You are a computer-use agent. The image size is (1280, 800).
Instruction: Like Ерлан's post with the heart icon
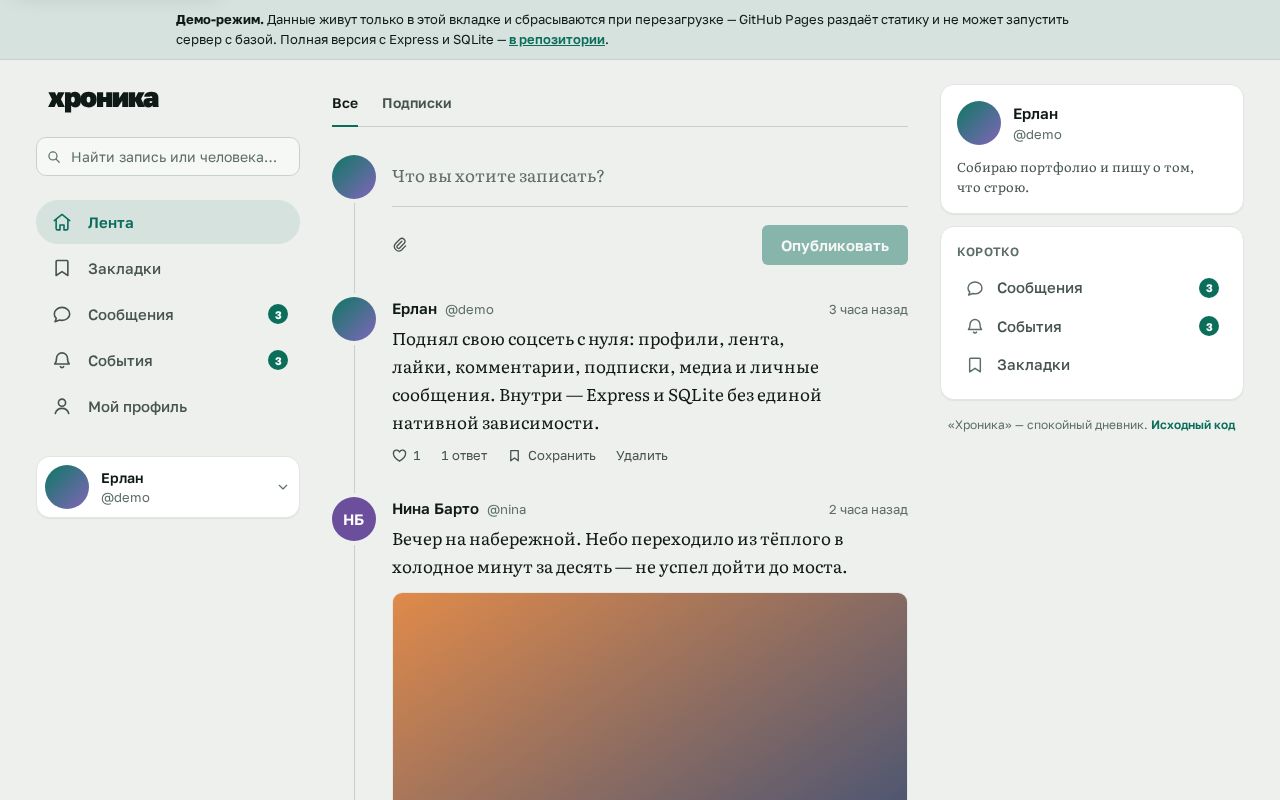click(x=399, y=455)
